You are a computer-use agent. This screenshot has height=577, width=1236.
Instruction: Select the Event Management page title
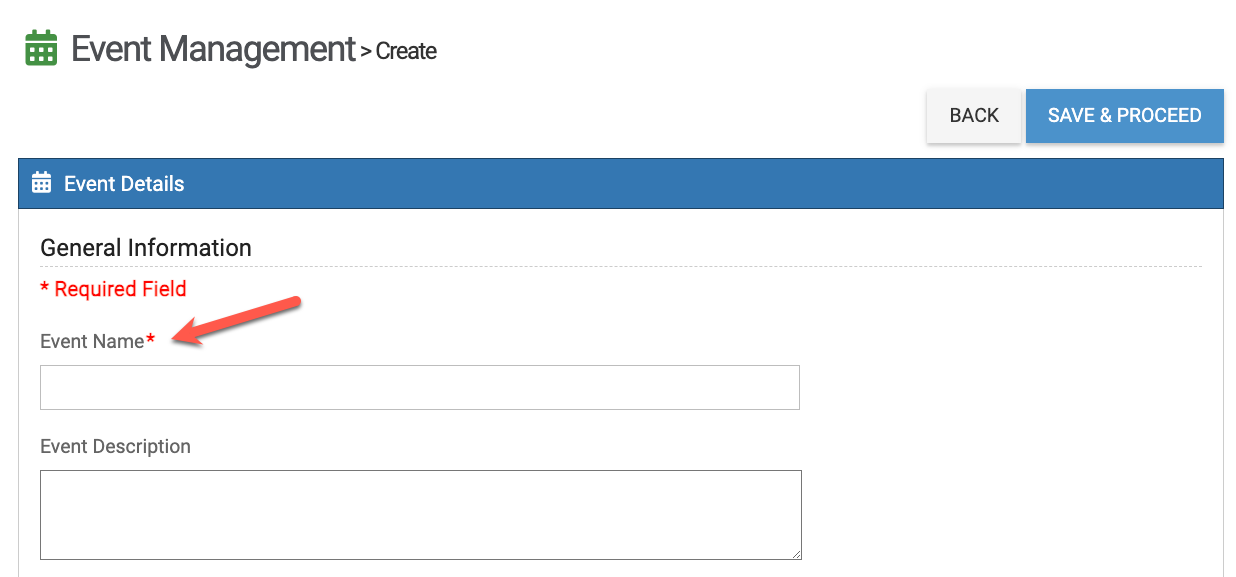click(213, 48)
